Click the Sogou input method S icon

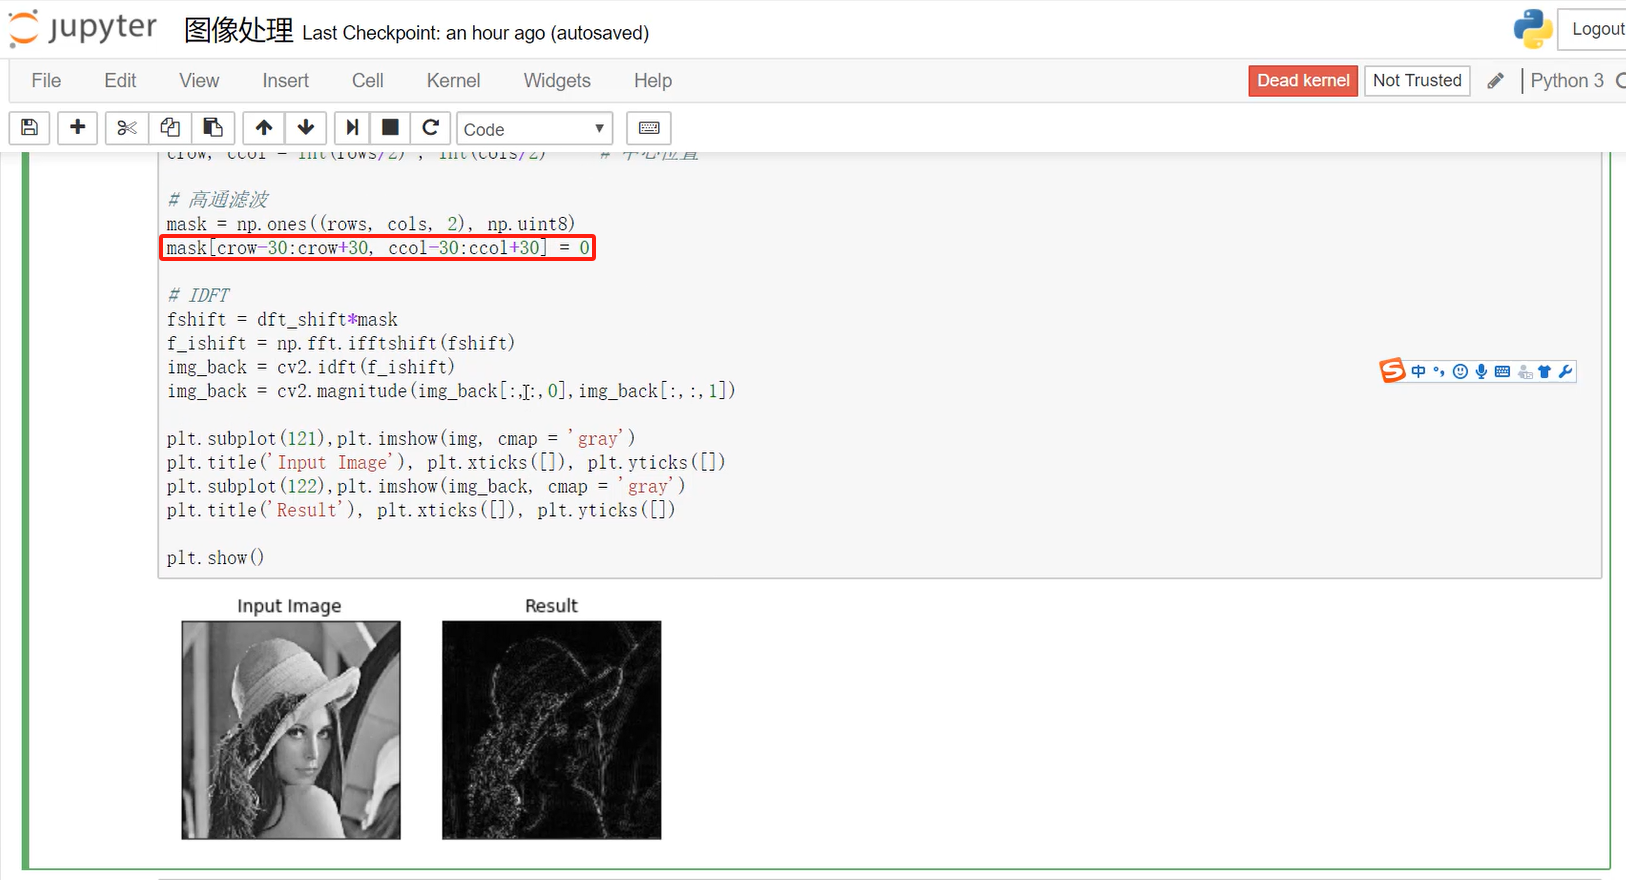1392,371
